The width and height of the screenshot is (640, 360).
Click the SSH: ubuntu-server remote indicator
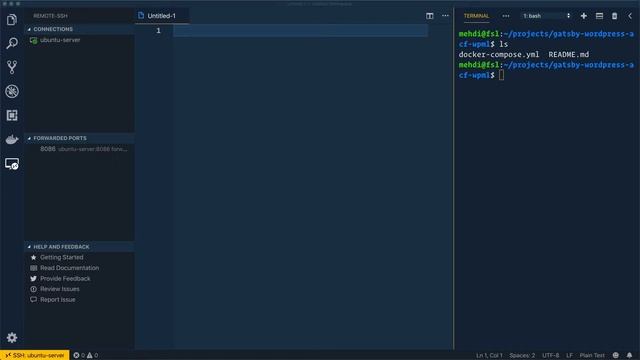coord(35,355)
